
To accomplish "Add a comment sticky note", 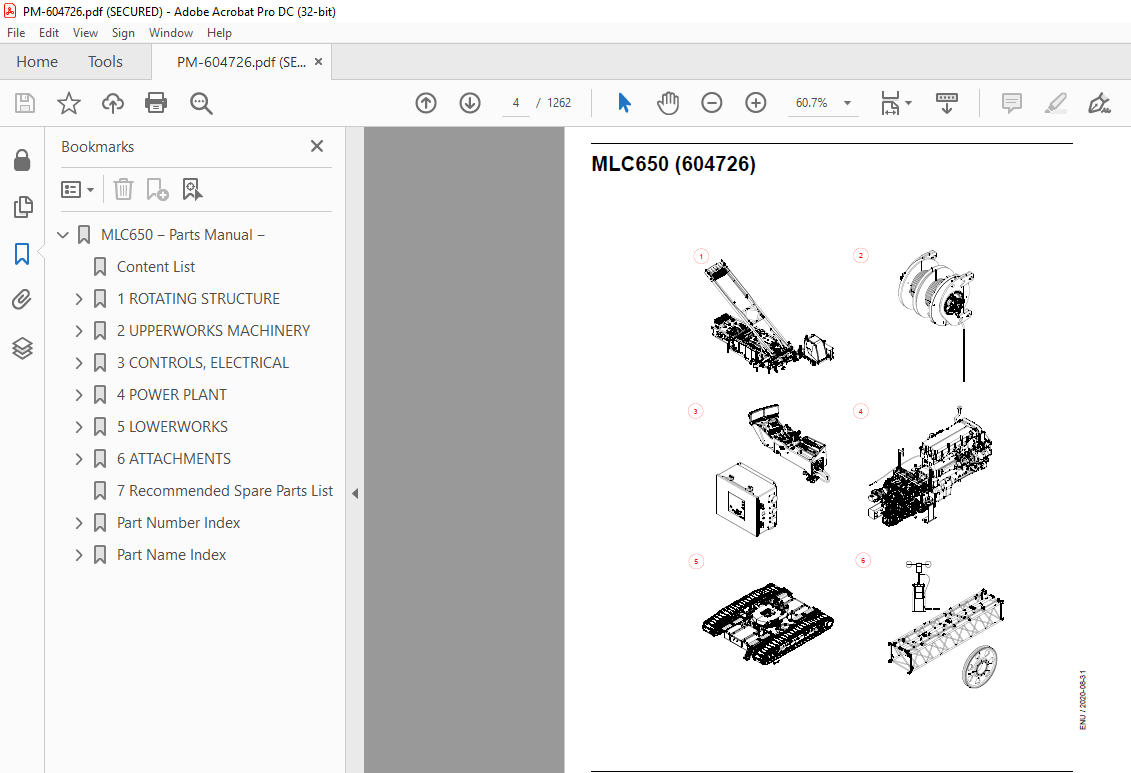I will (x=1011, y=103).
